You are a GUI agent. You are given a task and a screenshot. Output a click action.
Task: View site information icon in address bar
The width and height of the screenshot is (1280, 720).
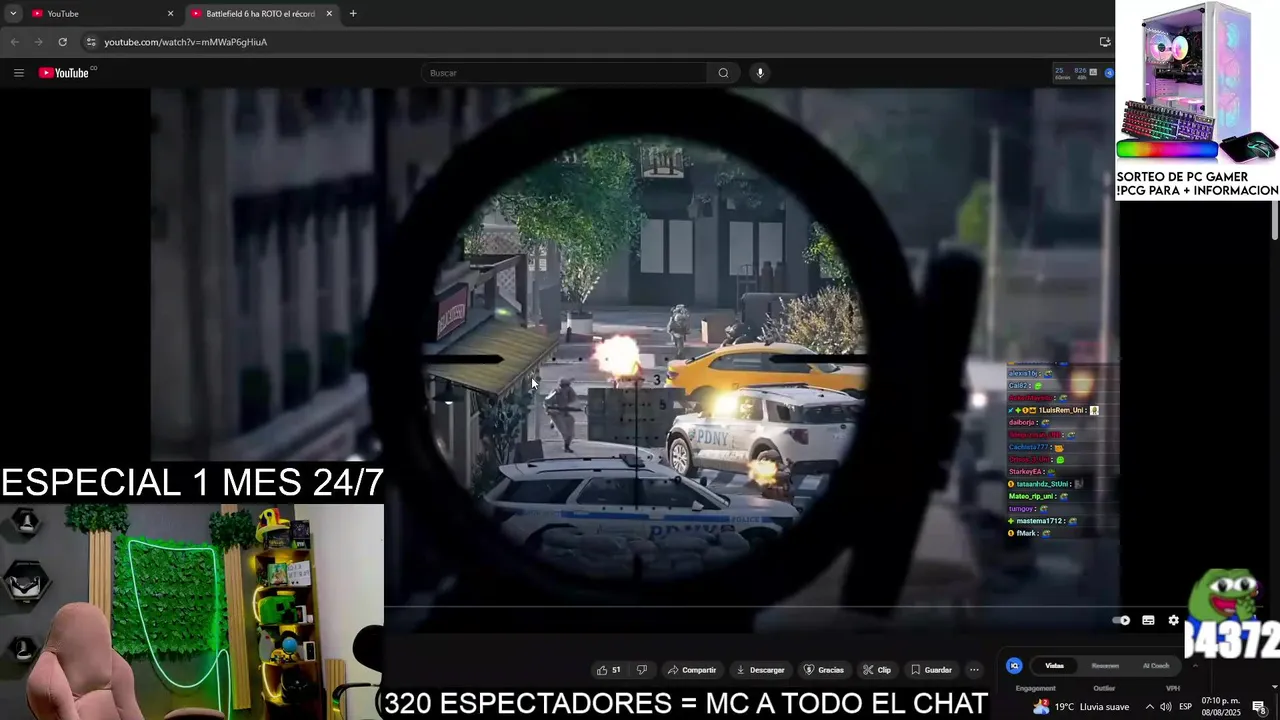(91, 42)
